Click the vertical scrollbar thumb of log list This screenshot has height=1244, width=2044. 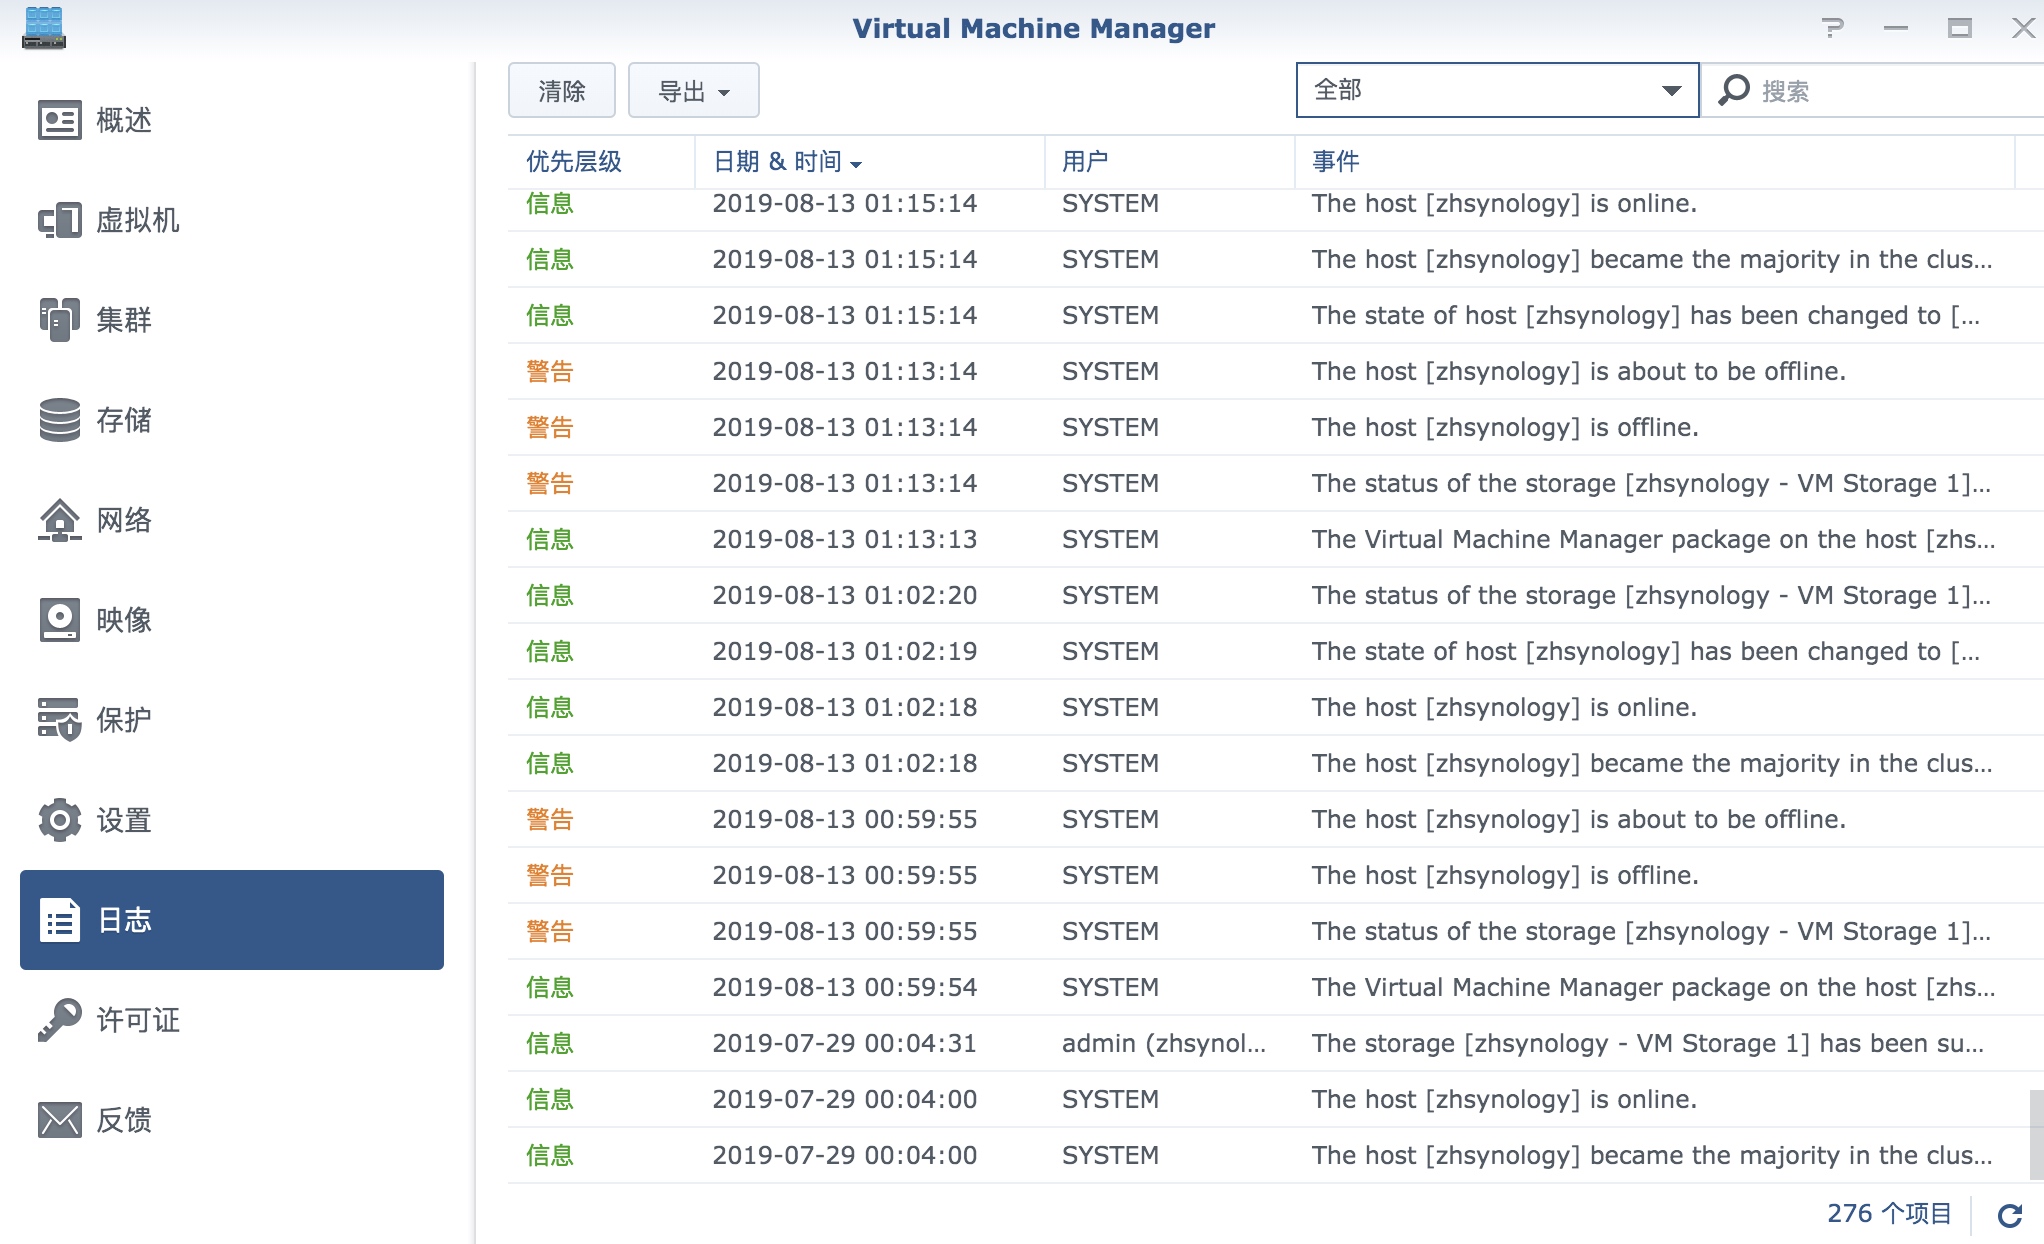(x=2036, y=1134)
